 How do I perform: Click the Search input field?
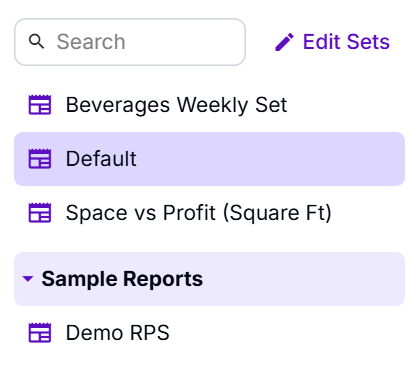click(x=130, y=42)
